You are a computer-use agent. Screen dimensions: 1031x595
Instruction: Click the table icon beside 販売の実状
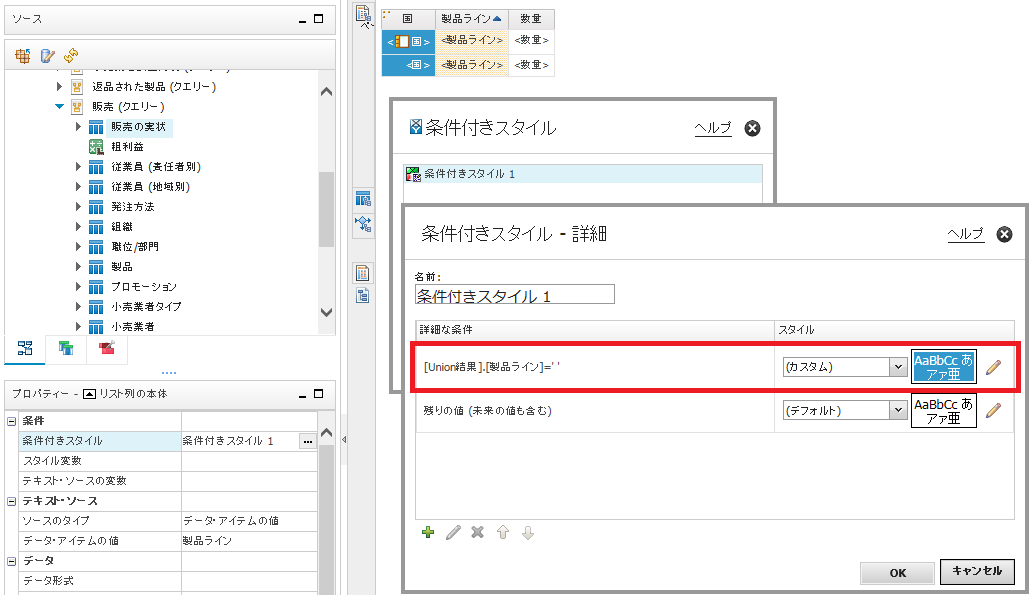pyautogui.click(x=96, y=127)
